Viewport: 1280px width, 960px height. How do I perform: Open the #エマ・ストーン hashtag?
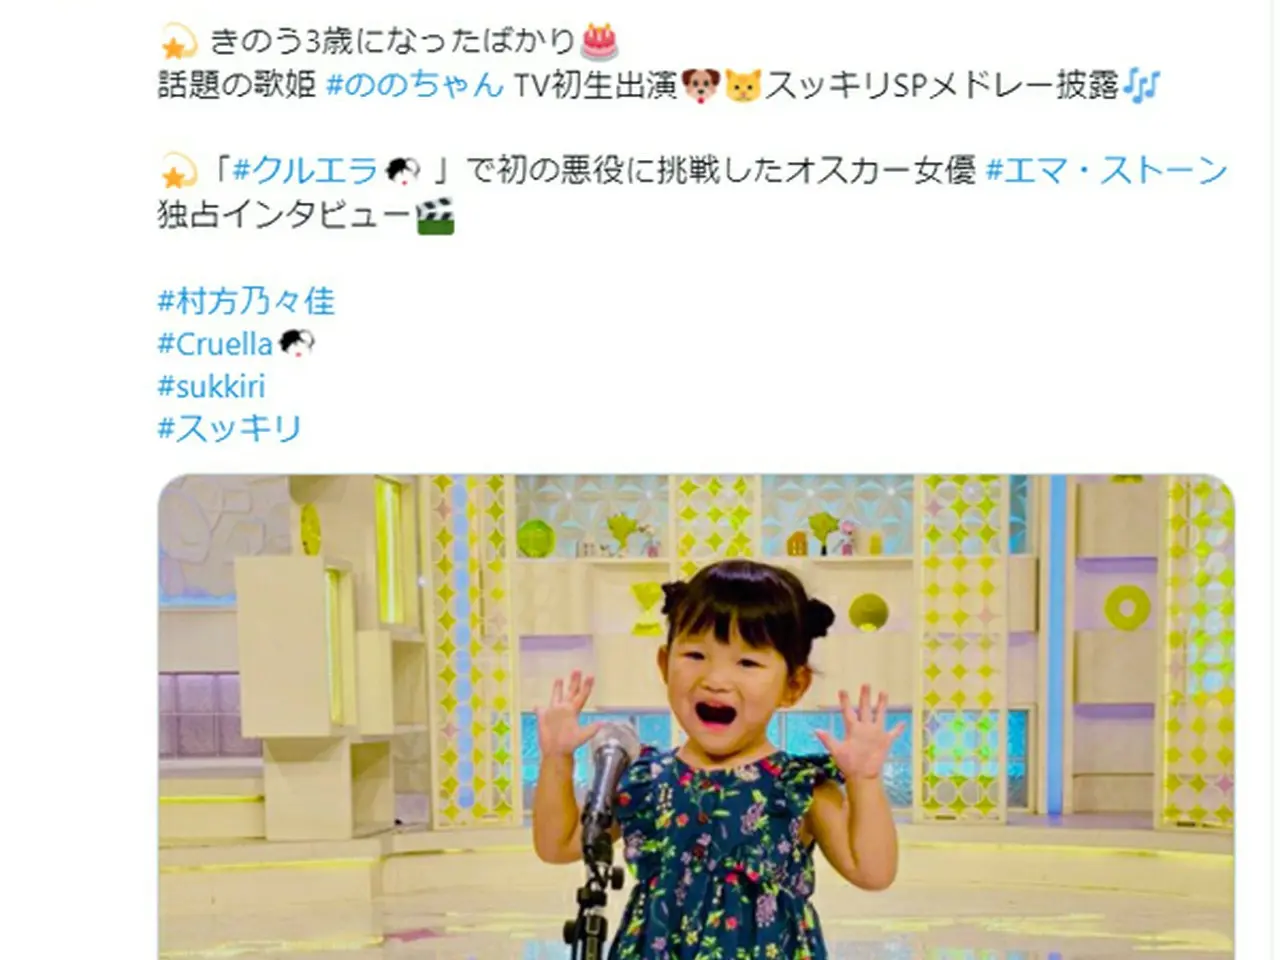[x=1106, y=171]
